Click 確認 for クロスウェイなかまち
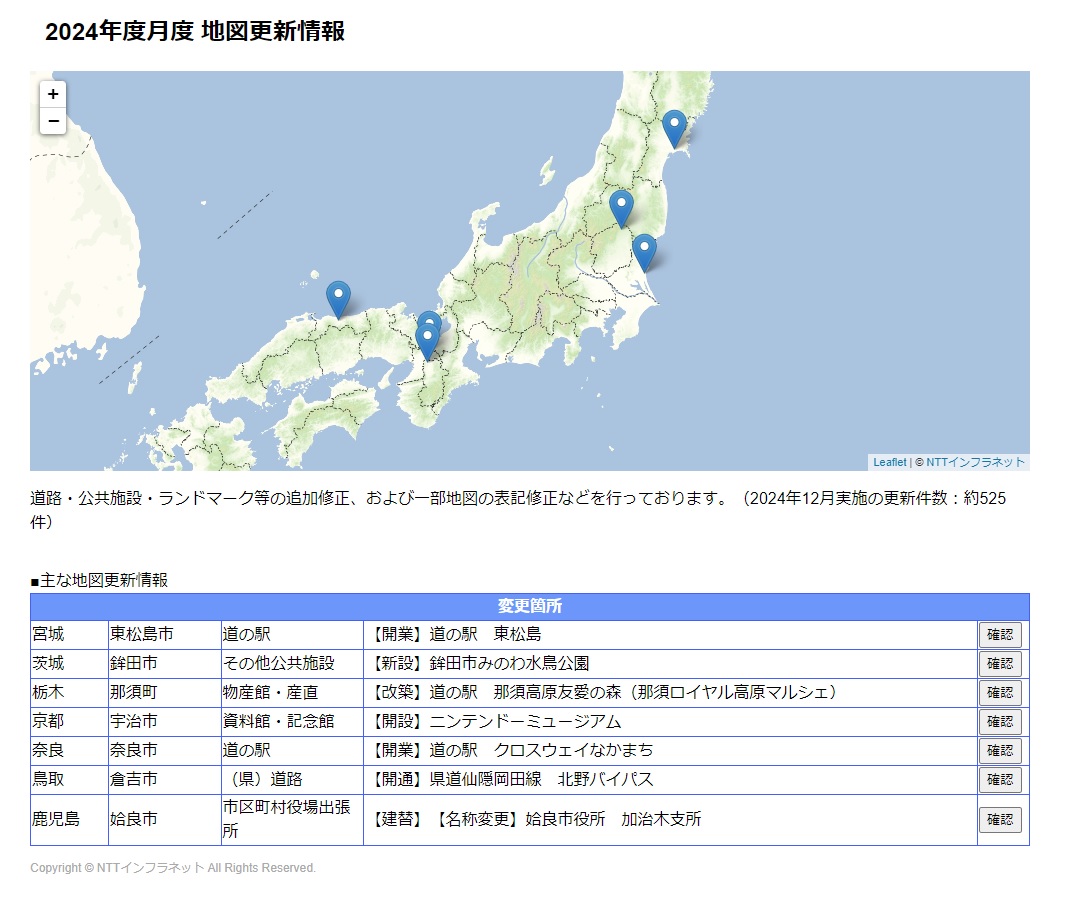 (1000, 751)
